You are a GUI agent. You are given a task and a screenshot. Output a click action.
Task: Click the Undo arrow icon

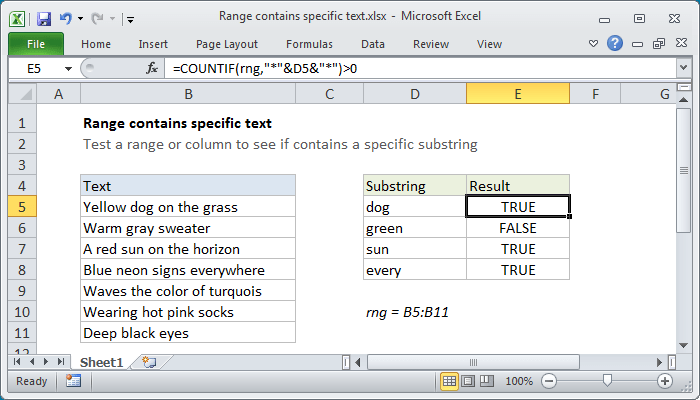(66, 19)
